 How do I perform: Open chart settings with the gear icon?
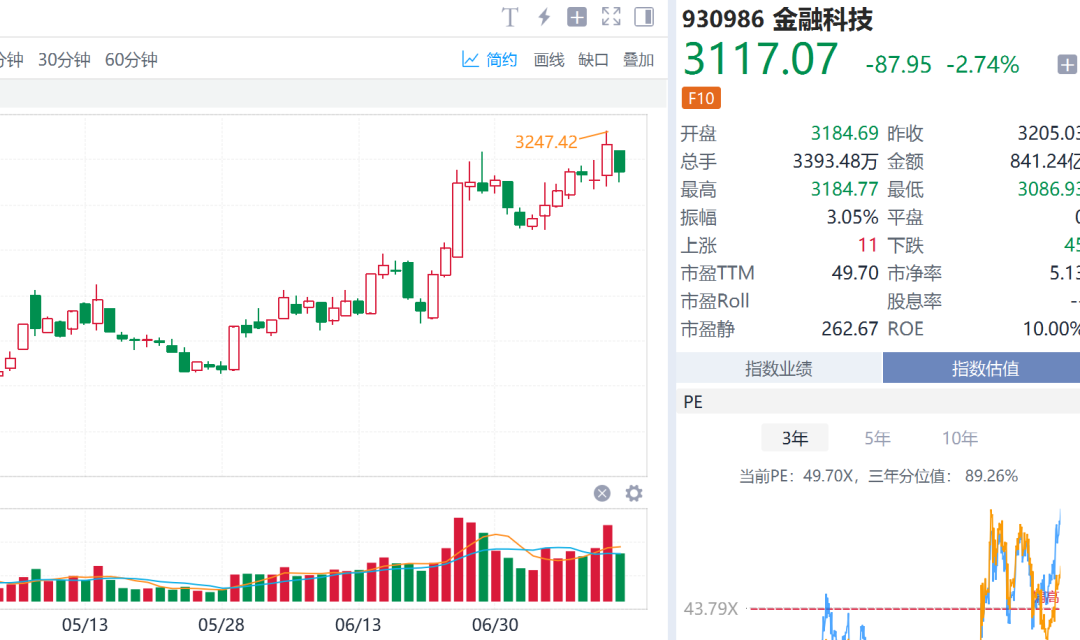tap(633, 493)
